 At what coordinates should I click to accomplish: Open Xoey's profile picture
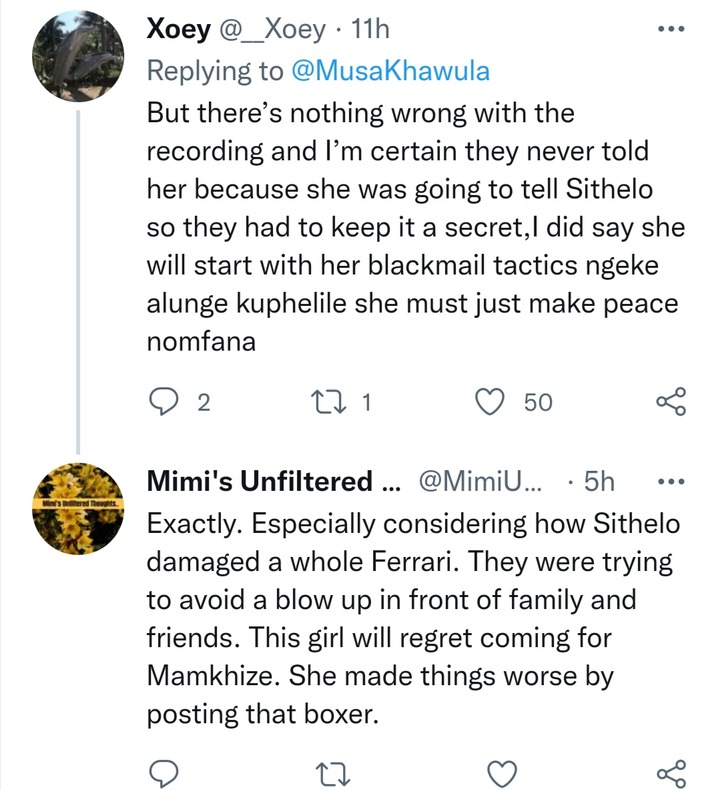pyautogui.click(x=78, y=55)
